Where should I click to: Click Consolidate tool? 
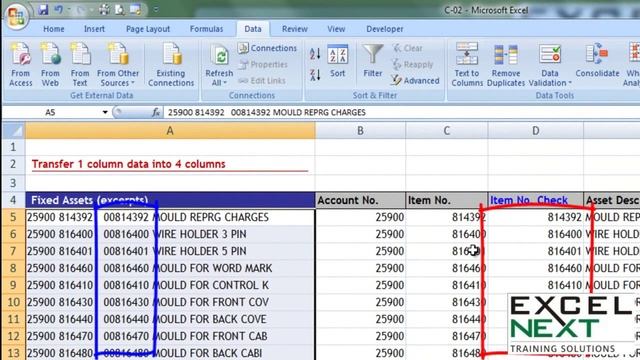coord(597,61)
